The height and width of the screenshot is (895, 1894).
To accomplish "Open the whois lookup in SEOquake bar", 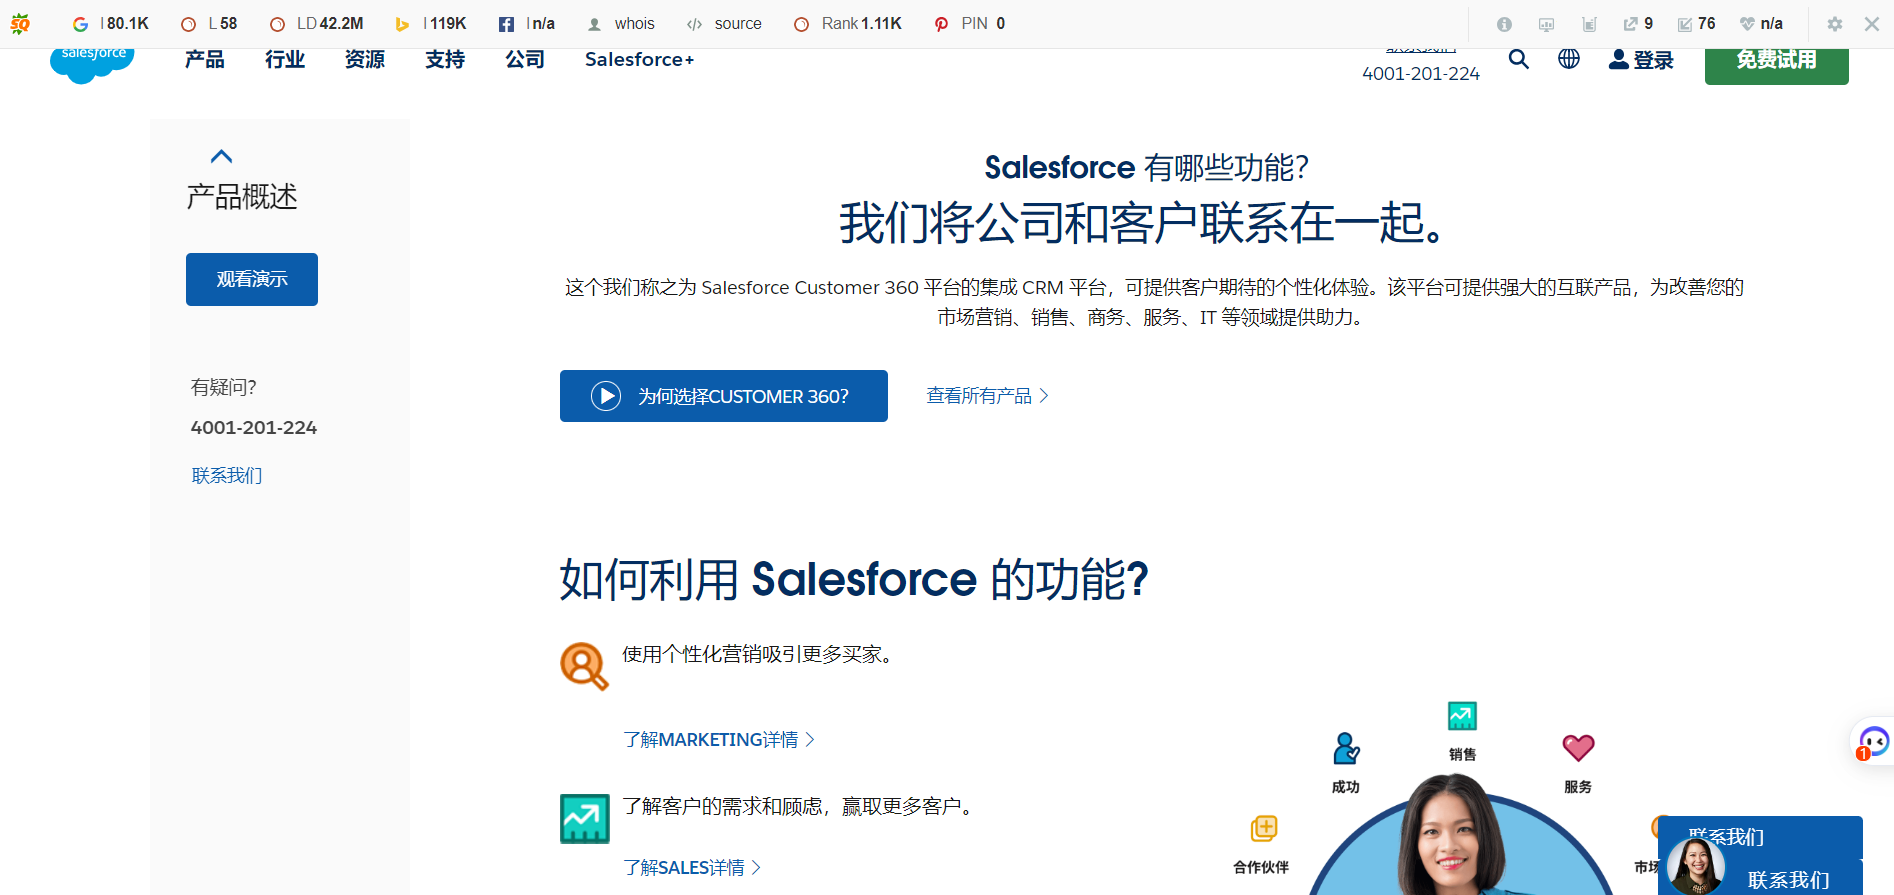I will (621, 24).
